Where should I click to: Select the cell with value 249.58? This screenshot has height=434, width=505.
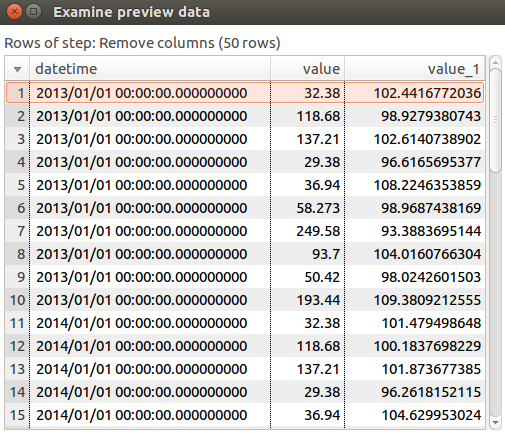(307, 231)
